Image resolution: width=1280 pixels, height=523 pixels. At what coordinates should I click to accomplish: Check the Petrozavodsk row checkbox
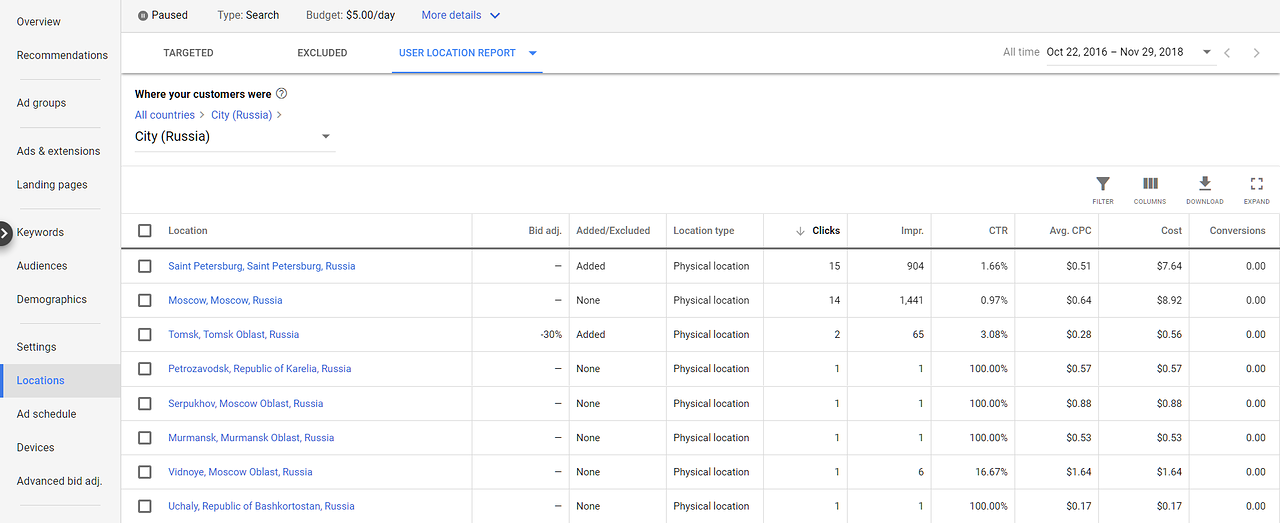145,369
